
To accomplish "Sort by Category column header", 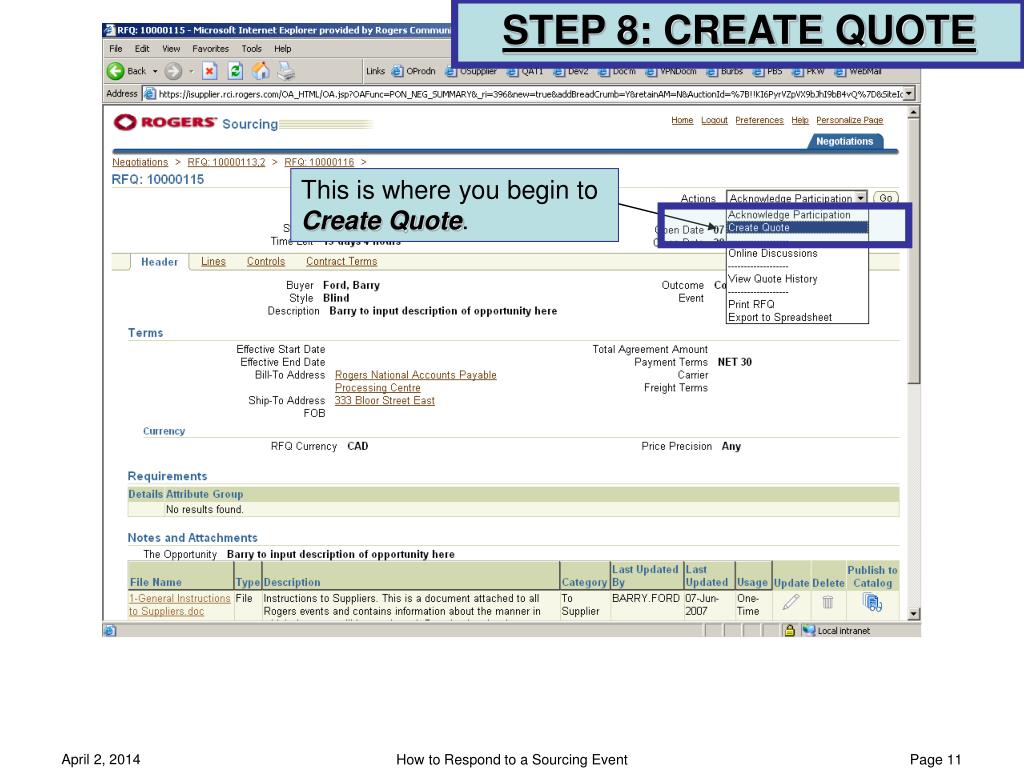I will coord(584,582).
